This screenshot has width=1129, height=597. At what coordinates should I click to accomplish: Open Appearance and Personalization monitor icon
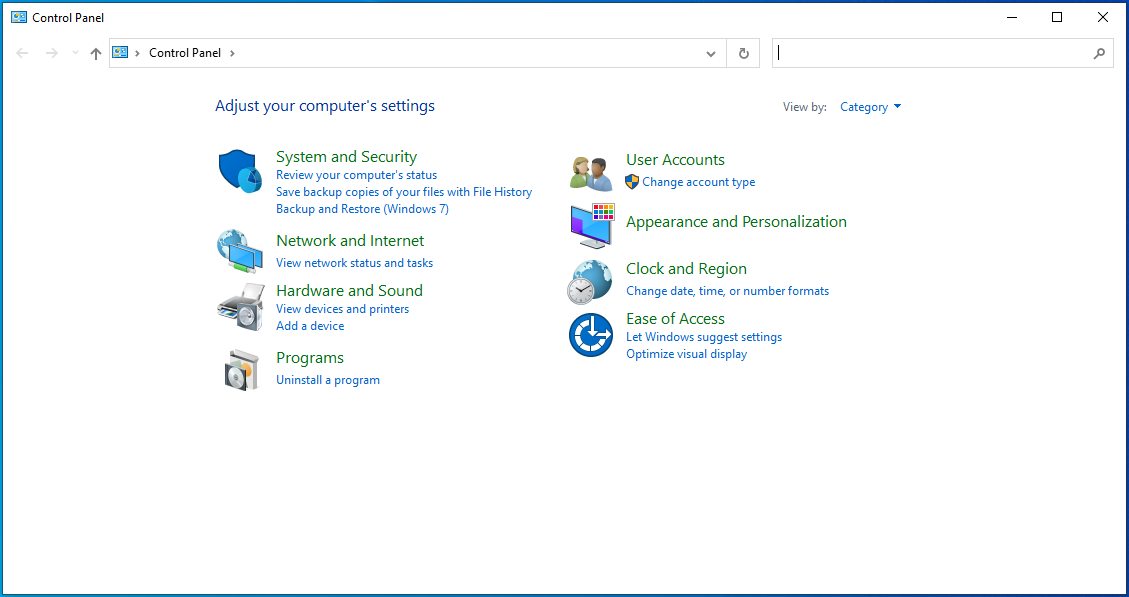[x=590, y=227]
